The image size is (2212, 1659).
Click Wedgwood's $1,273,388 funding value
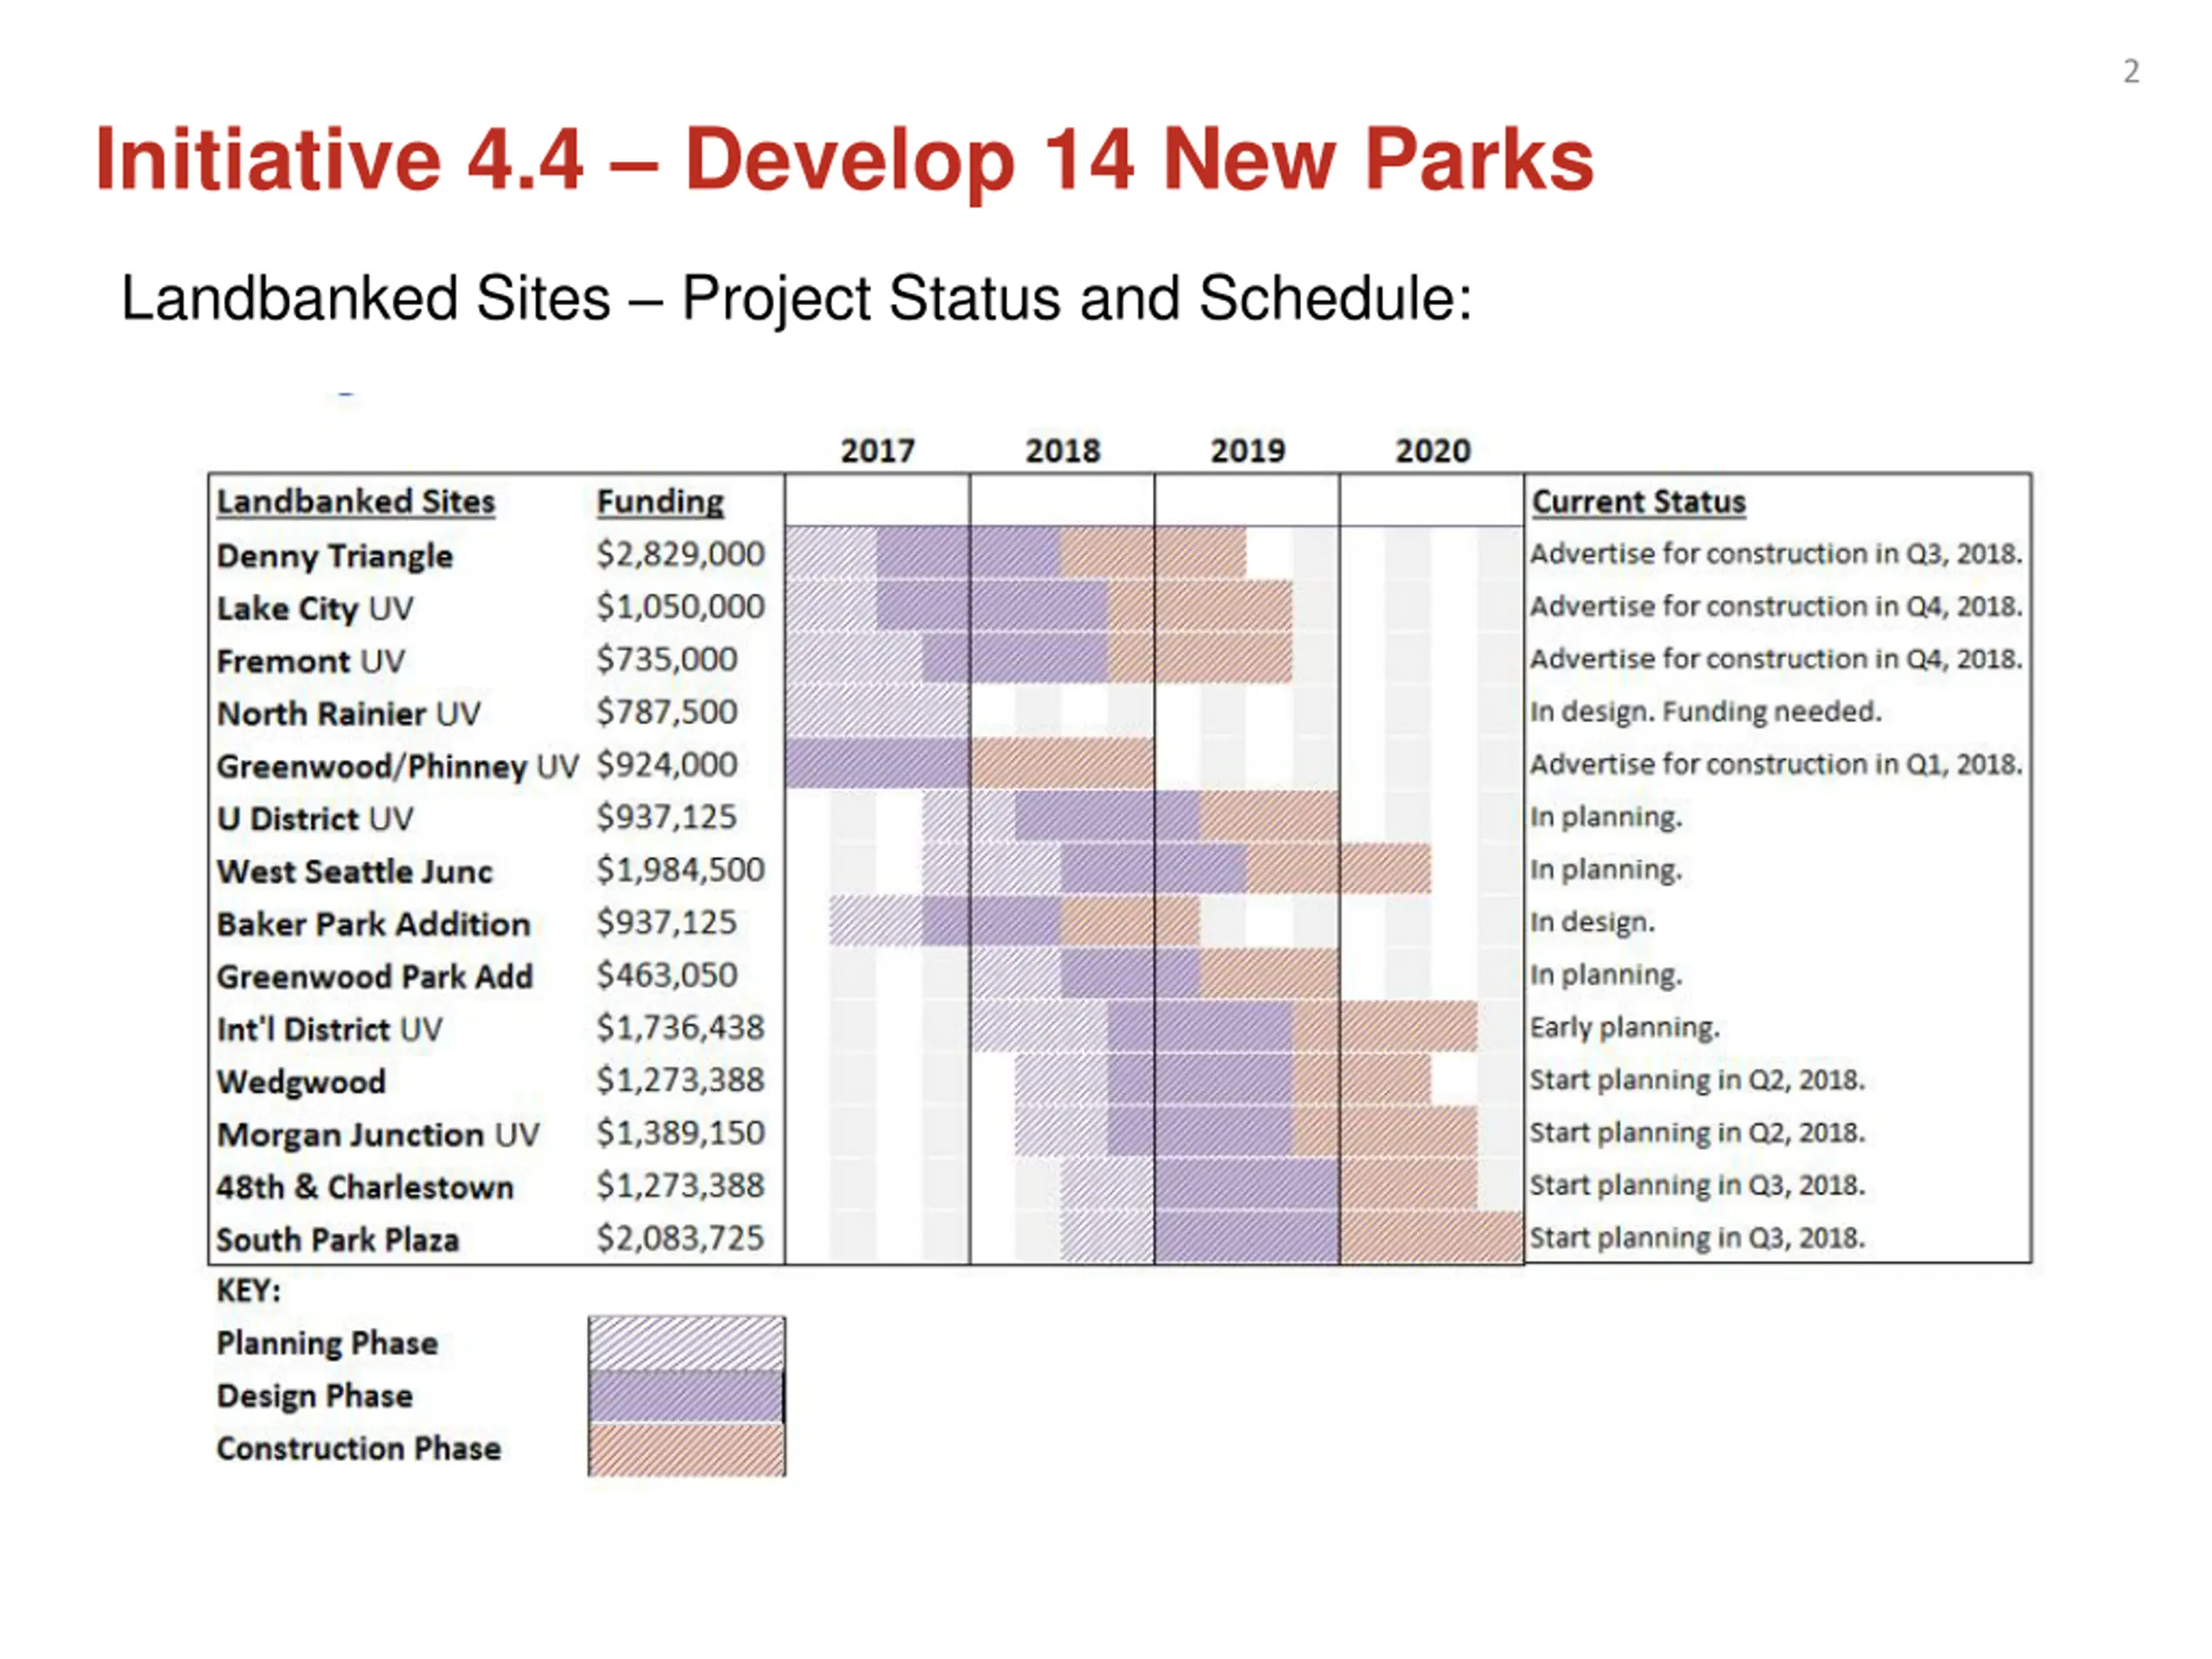[681, 1080]
